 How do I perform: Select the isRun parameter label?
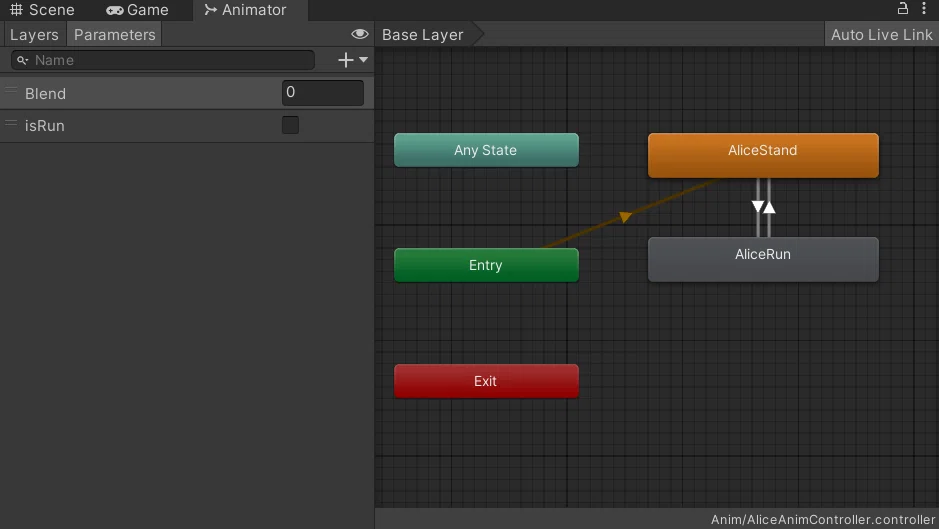(44, 126)
